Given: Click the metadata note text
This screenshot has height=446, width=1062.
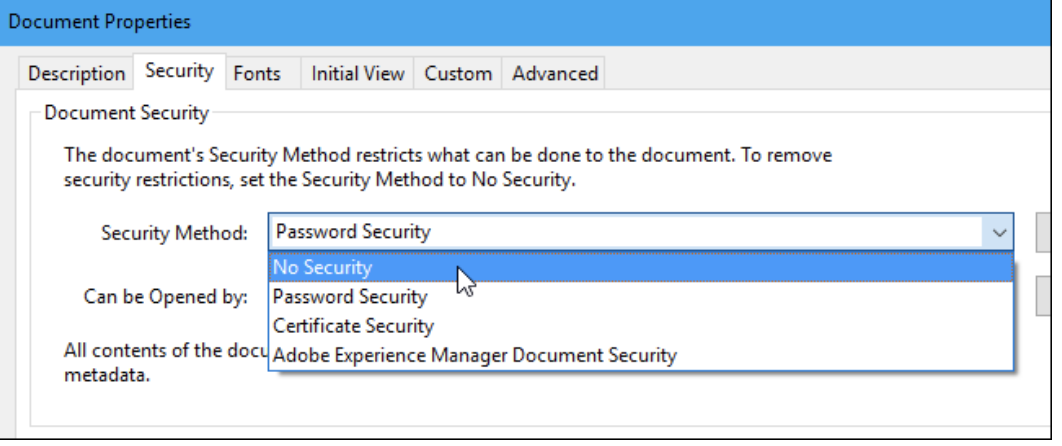Looking at the screenshot, I should [108, 376].
